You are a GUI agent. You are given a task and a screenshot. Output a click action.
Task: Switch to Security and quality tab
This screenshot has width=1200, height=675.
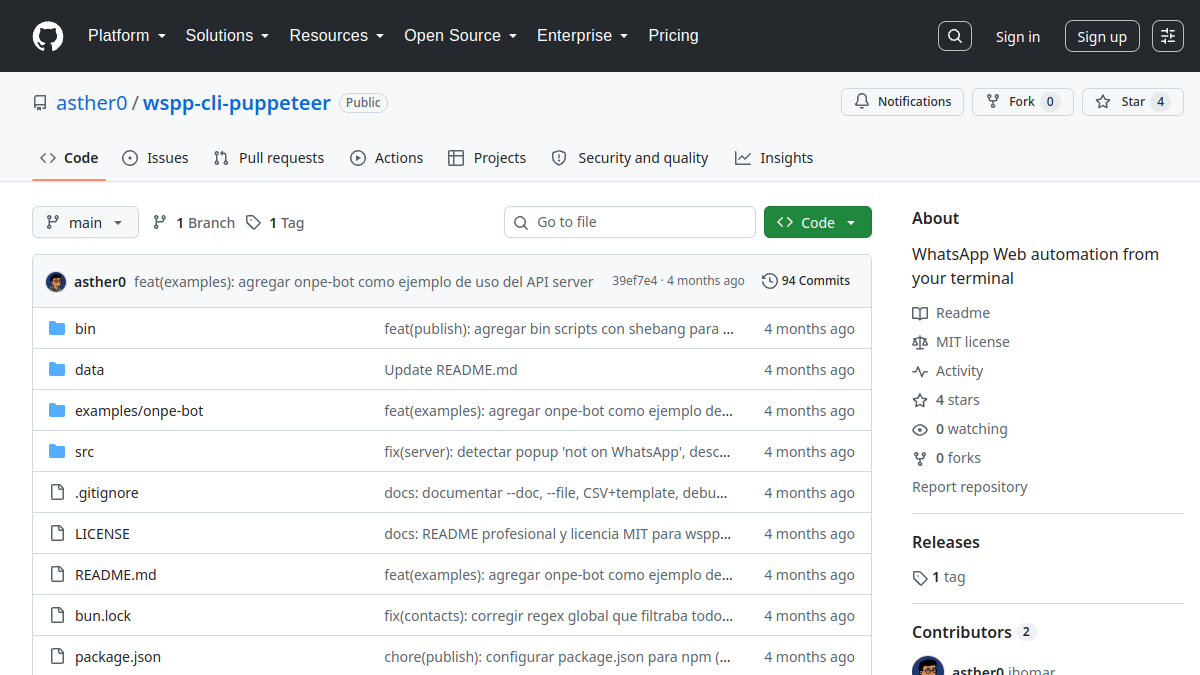click(630, 158)
